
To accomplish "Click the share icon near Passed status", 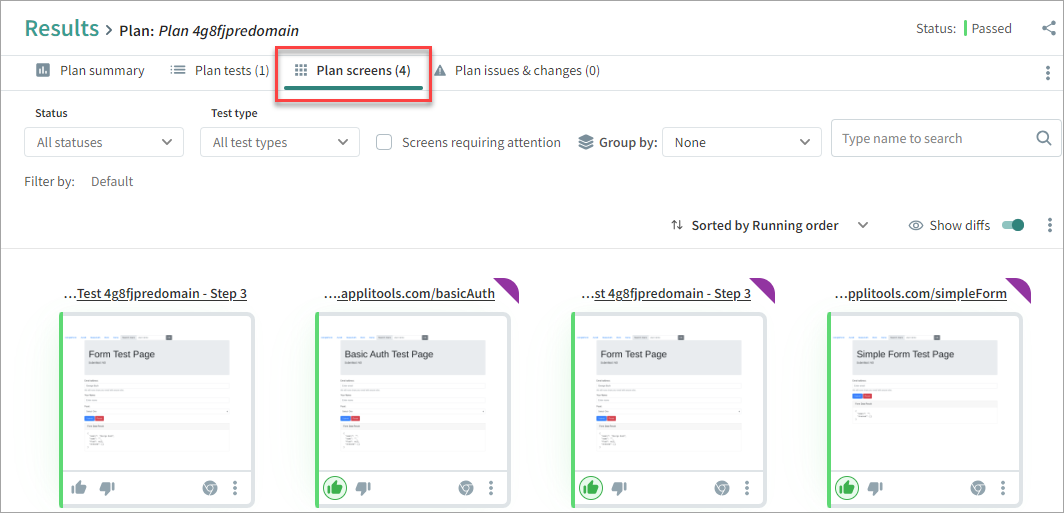I will (1048, 28).
